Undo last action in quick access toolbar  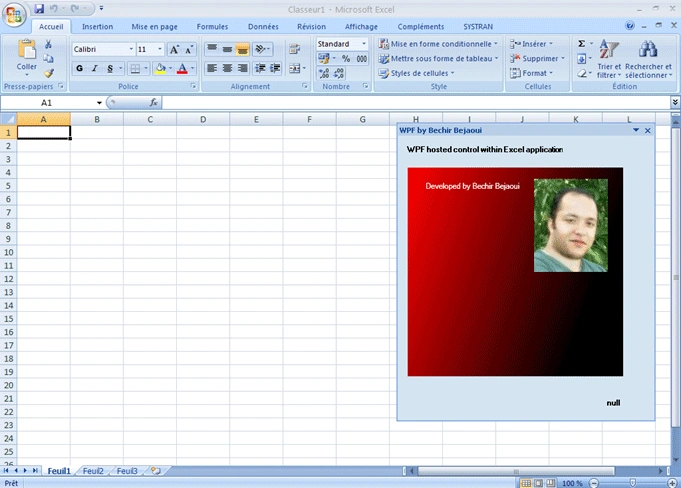coord(54,8)
